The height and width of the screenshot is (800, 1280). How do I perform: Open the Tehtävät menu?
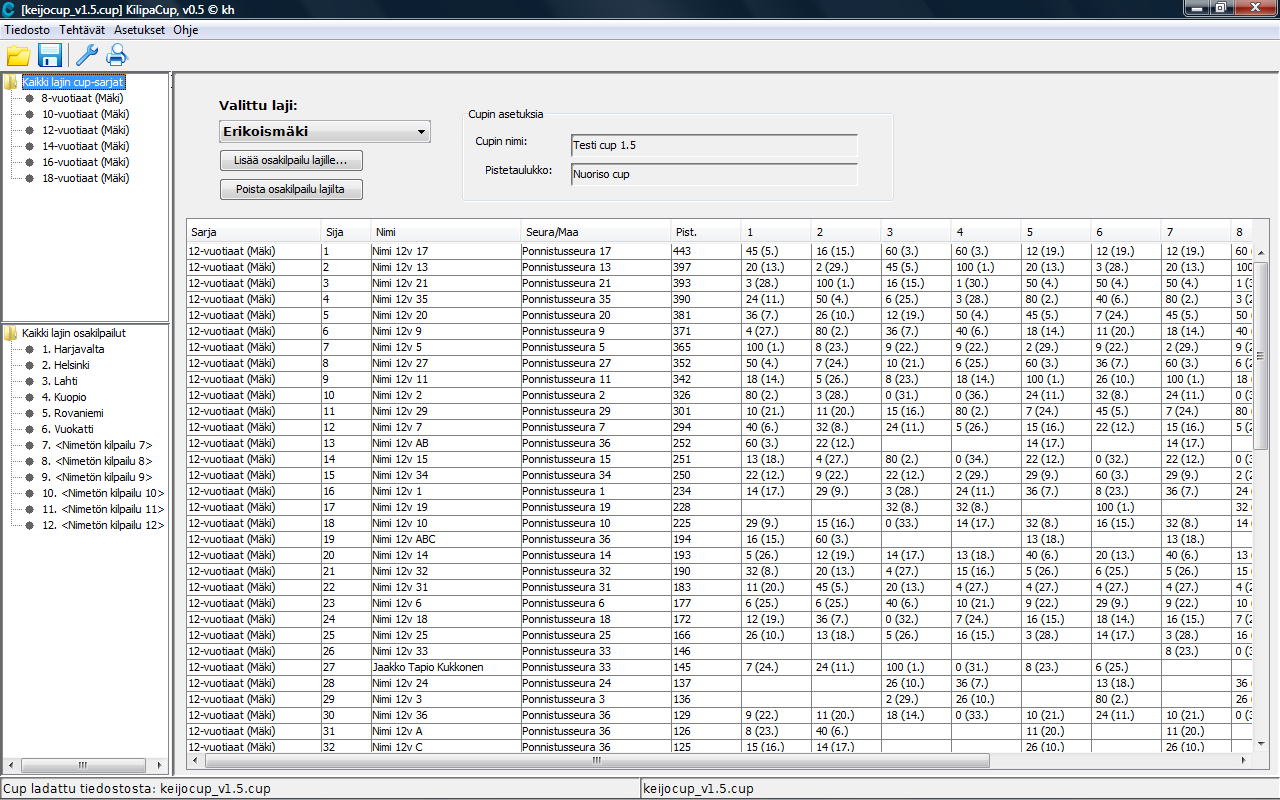[83, 30]
